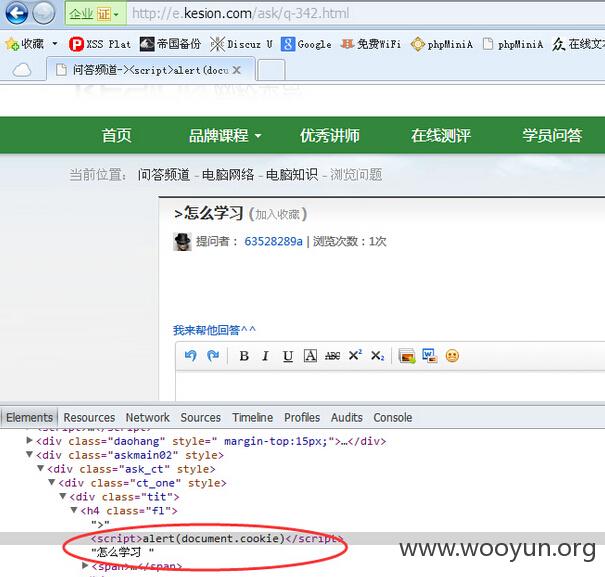Image resolution: width=605 pixels, height=577 pixels.
Task: Toggle subscript formatting in the editor
Action: 377,356
